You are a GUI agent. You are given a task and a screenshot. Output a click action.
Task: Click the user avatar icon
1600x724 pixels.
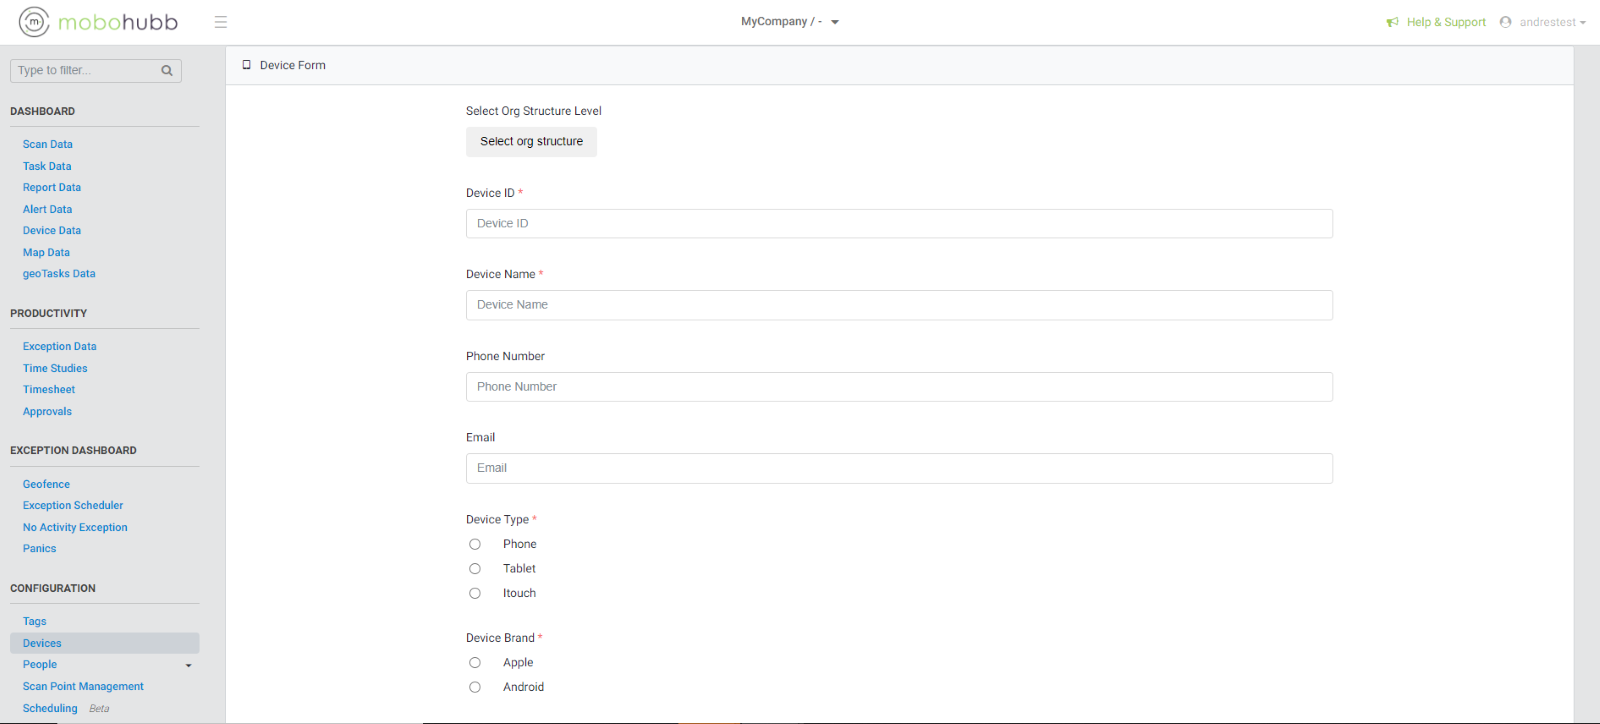click(1505, 22)
